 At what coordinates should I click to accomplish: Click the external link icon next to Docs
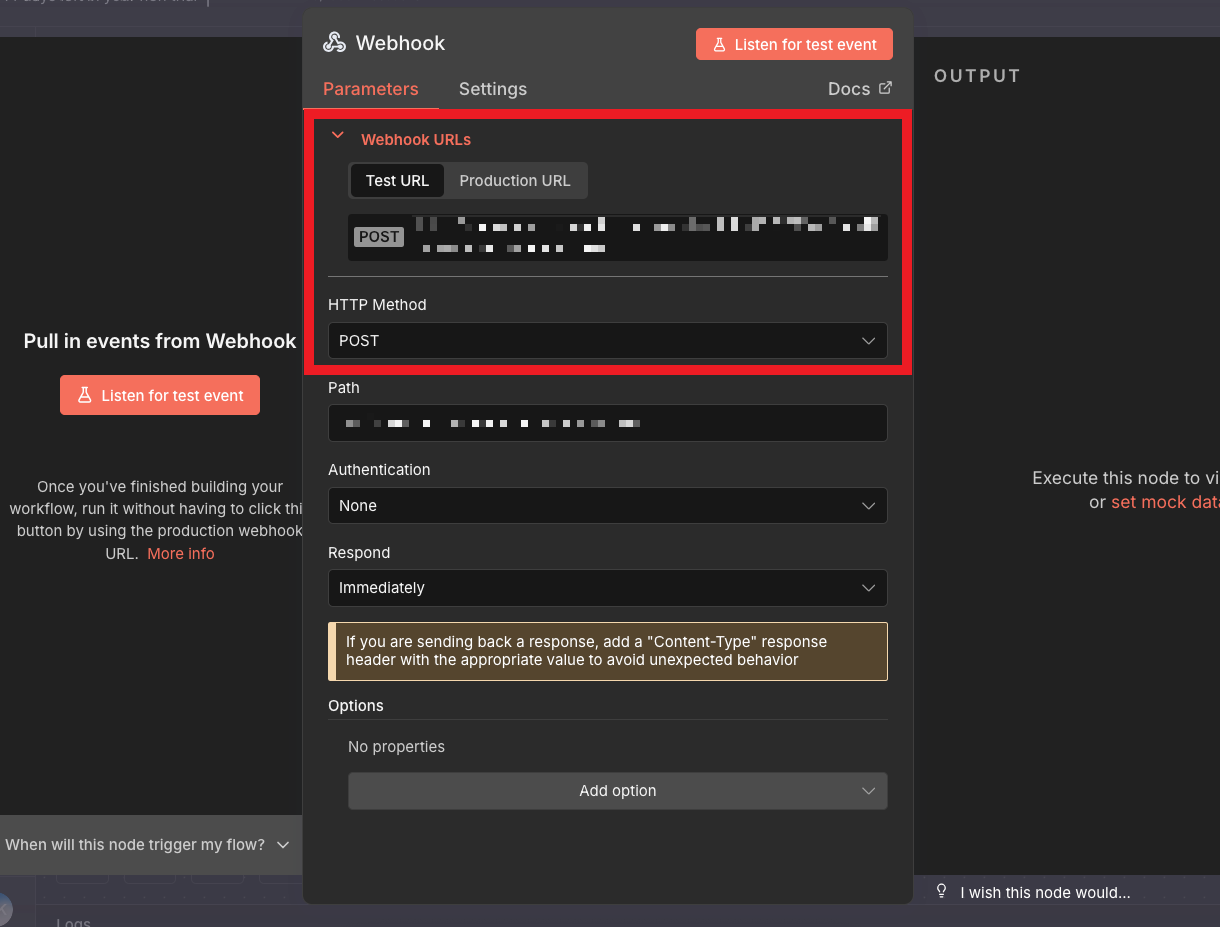(885, 88)
